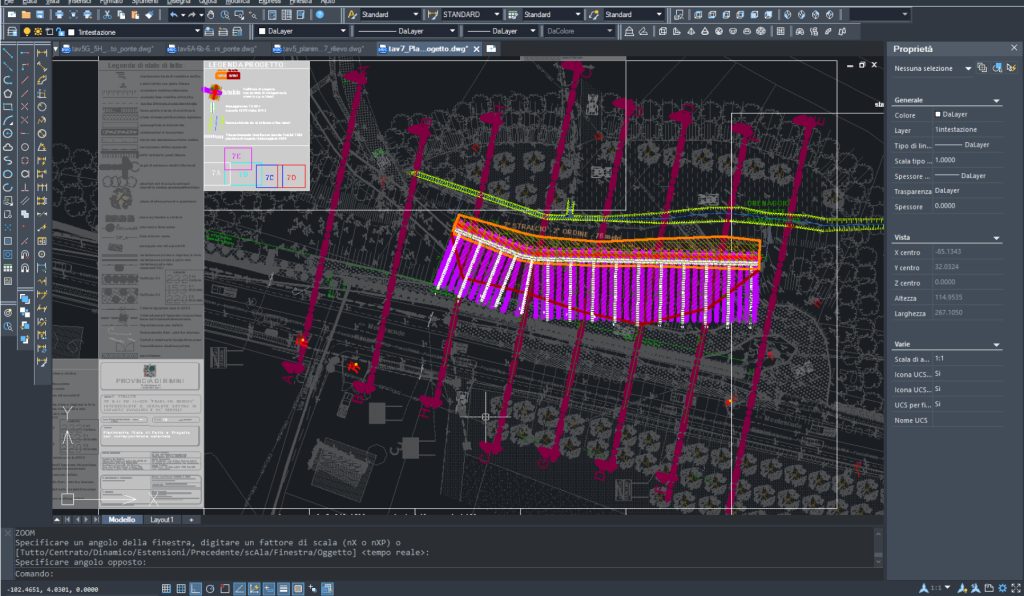Switch to the tav5_planim...7_rilievo.dwg tab
Viewport: 1024px width, 596px height.
point(322,49)
